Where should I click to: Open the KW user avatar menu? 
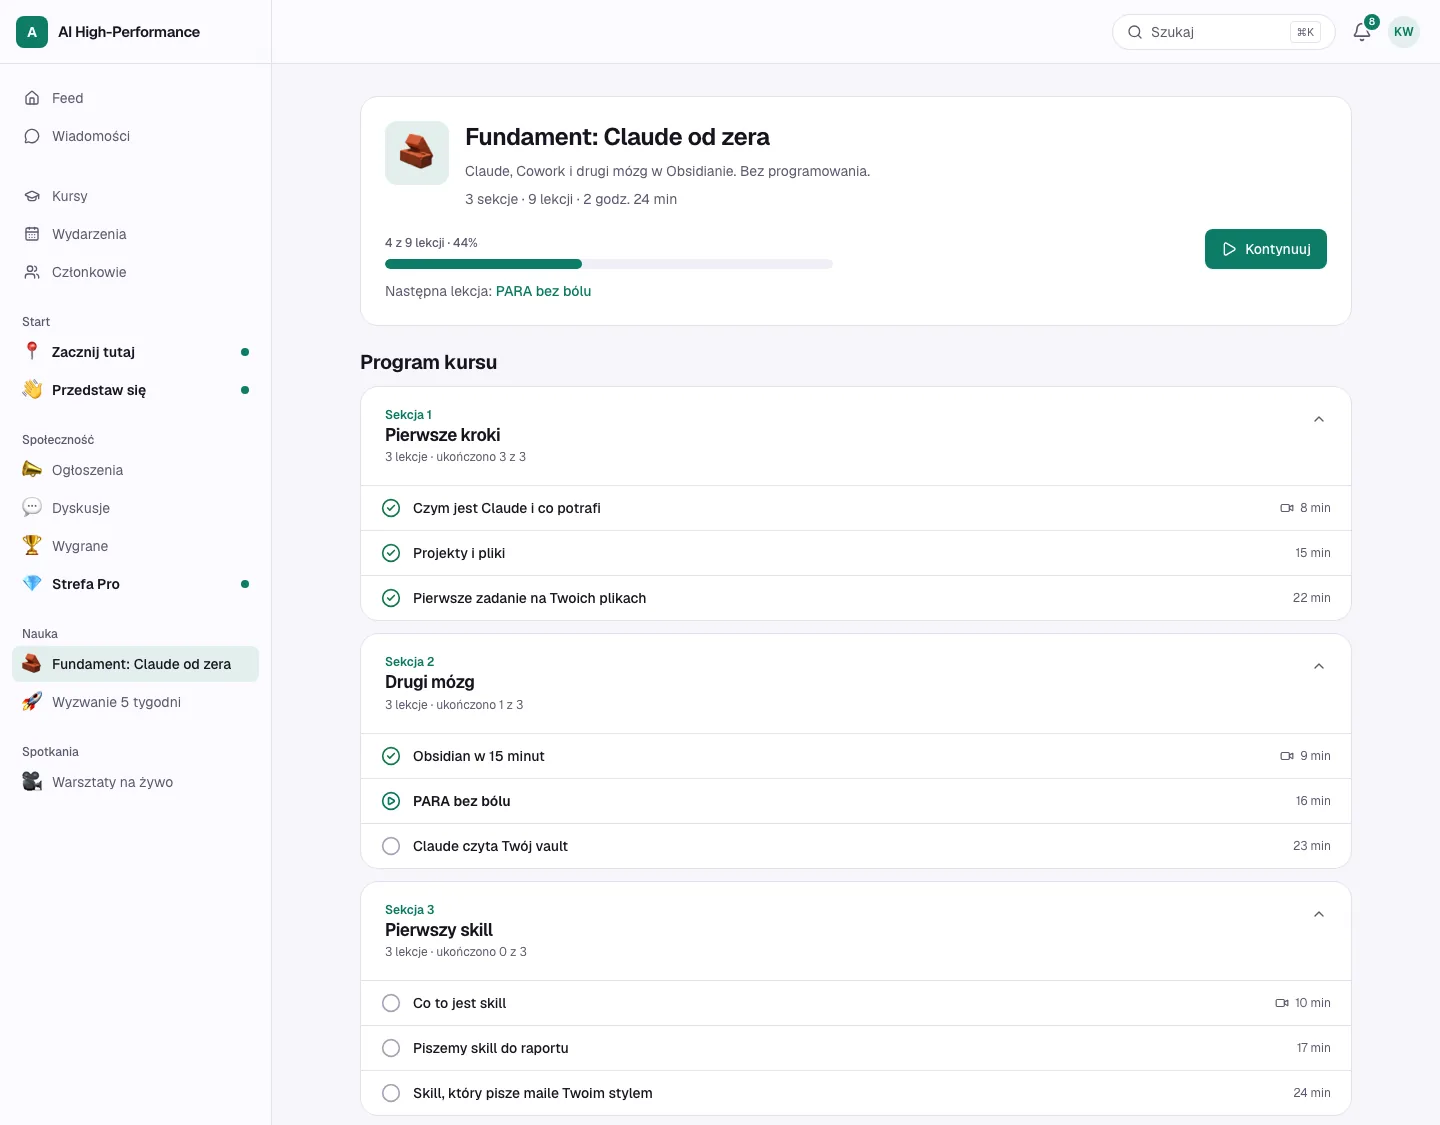pyautogui.click(x=1404, y=32)
